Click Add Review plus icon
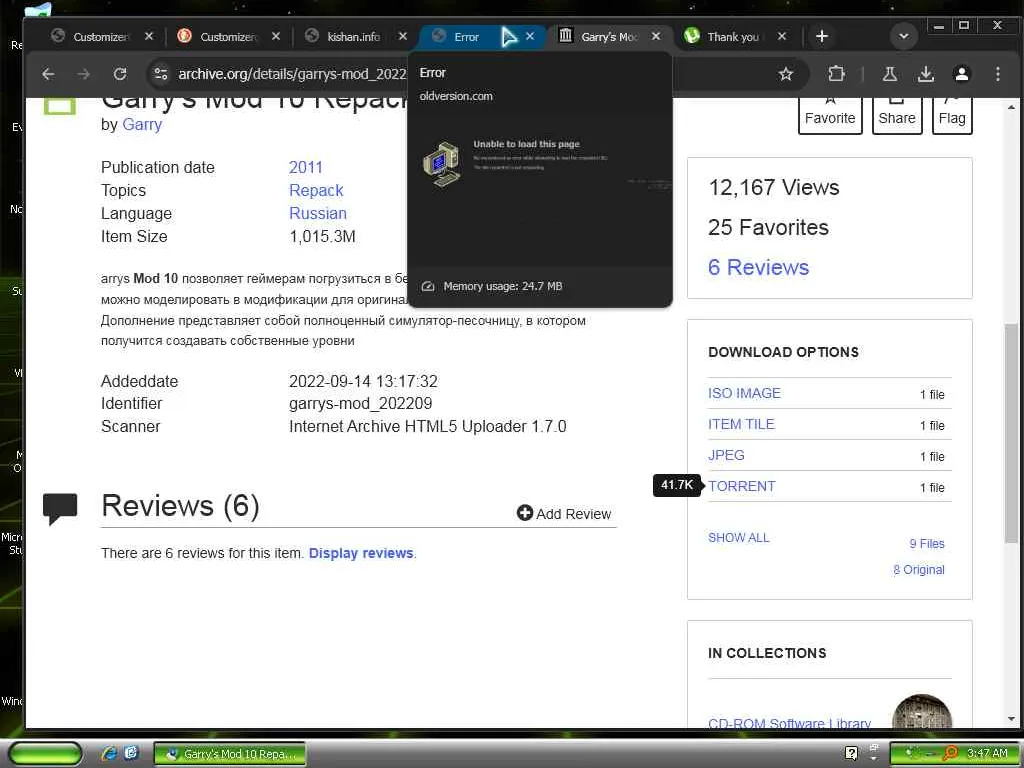1024x768 pixels. click(524, 513)
